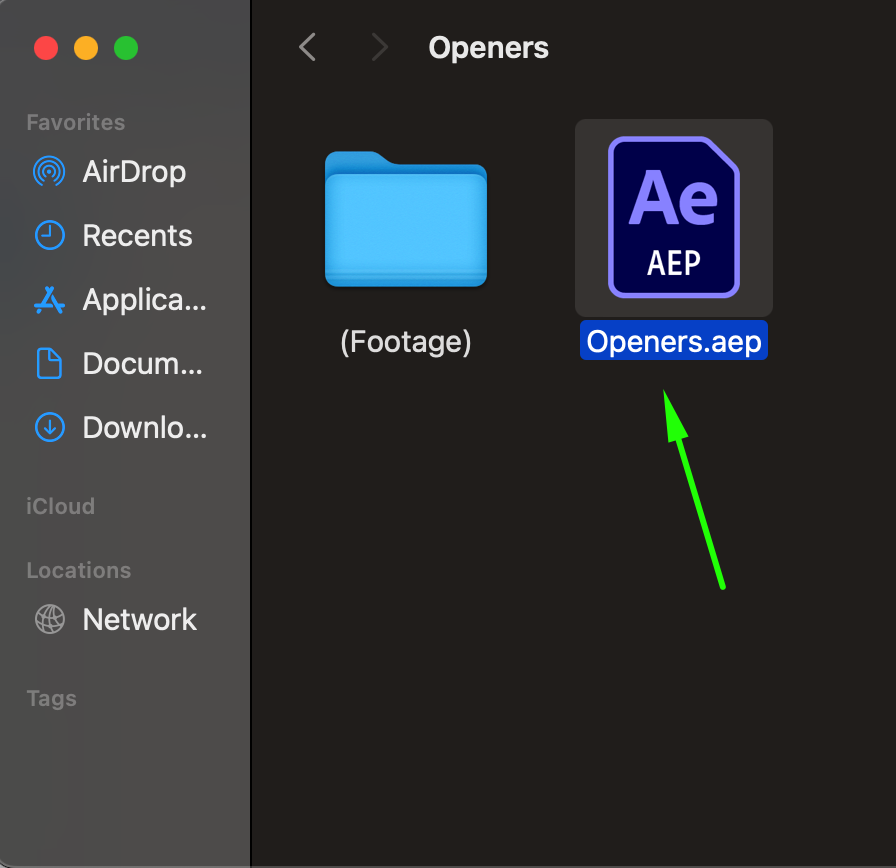The height and width of the screenshot is (868, 896).
Task: Click the Openers window title
Action: tap(488, 47)
